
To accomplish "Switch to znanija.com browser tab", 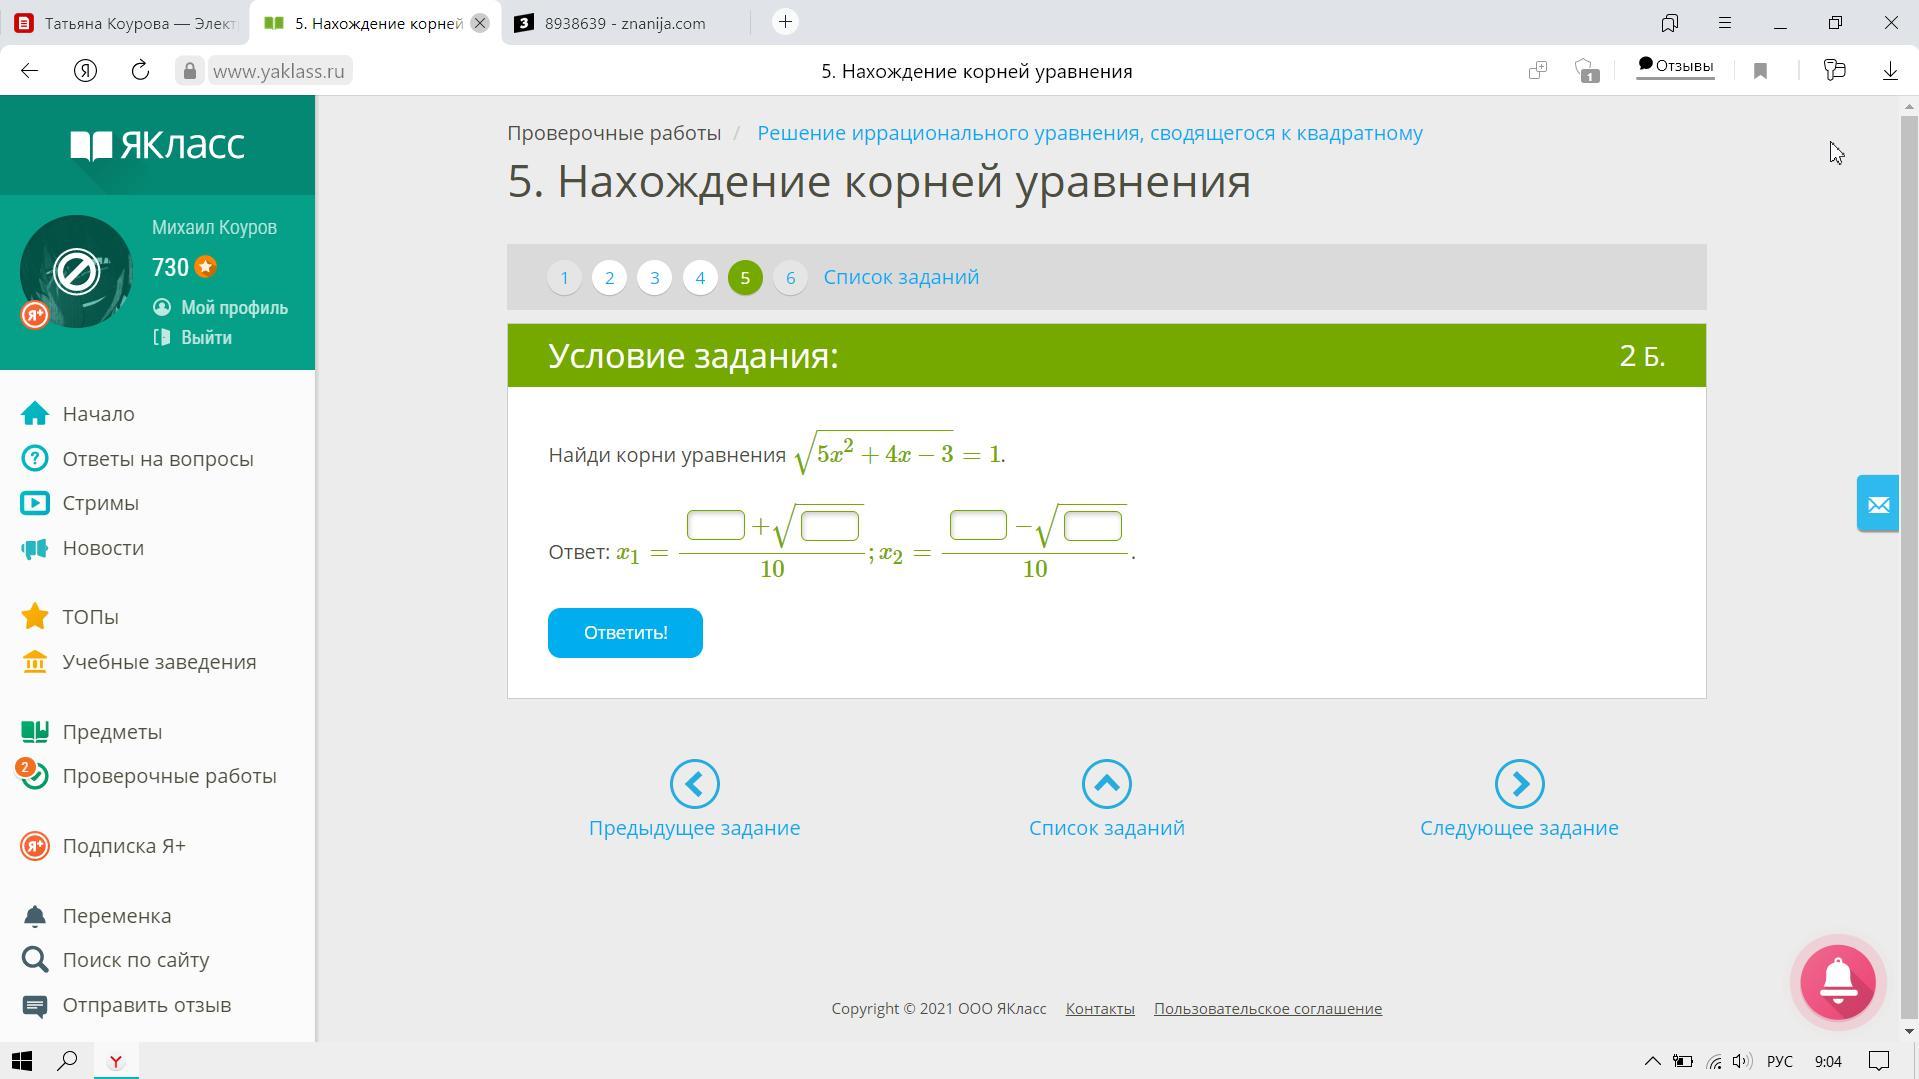I will (625, 23).
